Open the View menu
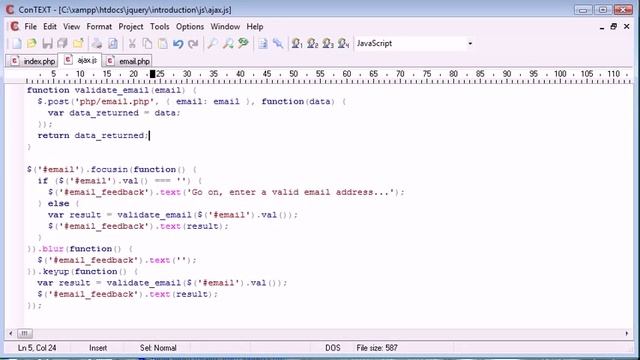 coord(71,27)
